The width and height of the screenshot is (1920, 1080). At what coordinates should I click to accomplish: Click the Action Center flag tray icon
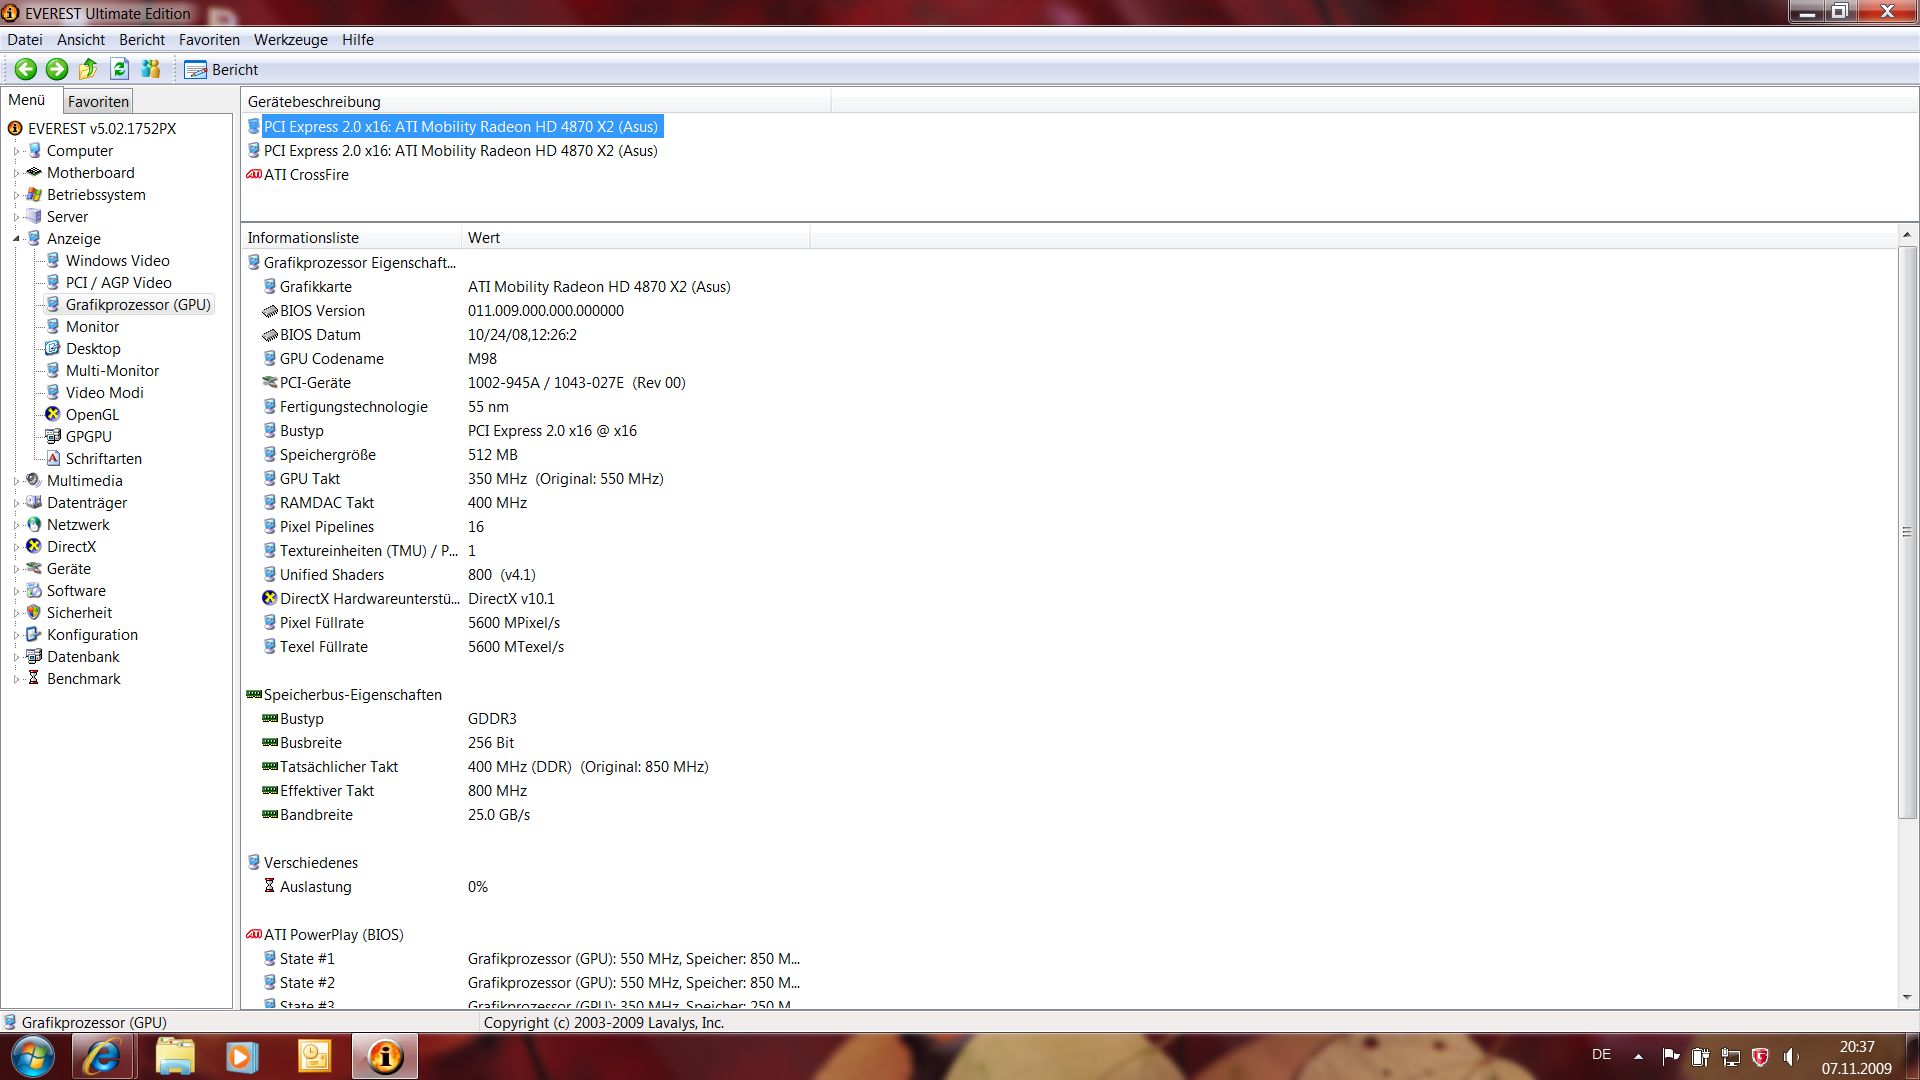[1670, 1056]
